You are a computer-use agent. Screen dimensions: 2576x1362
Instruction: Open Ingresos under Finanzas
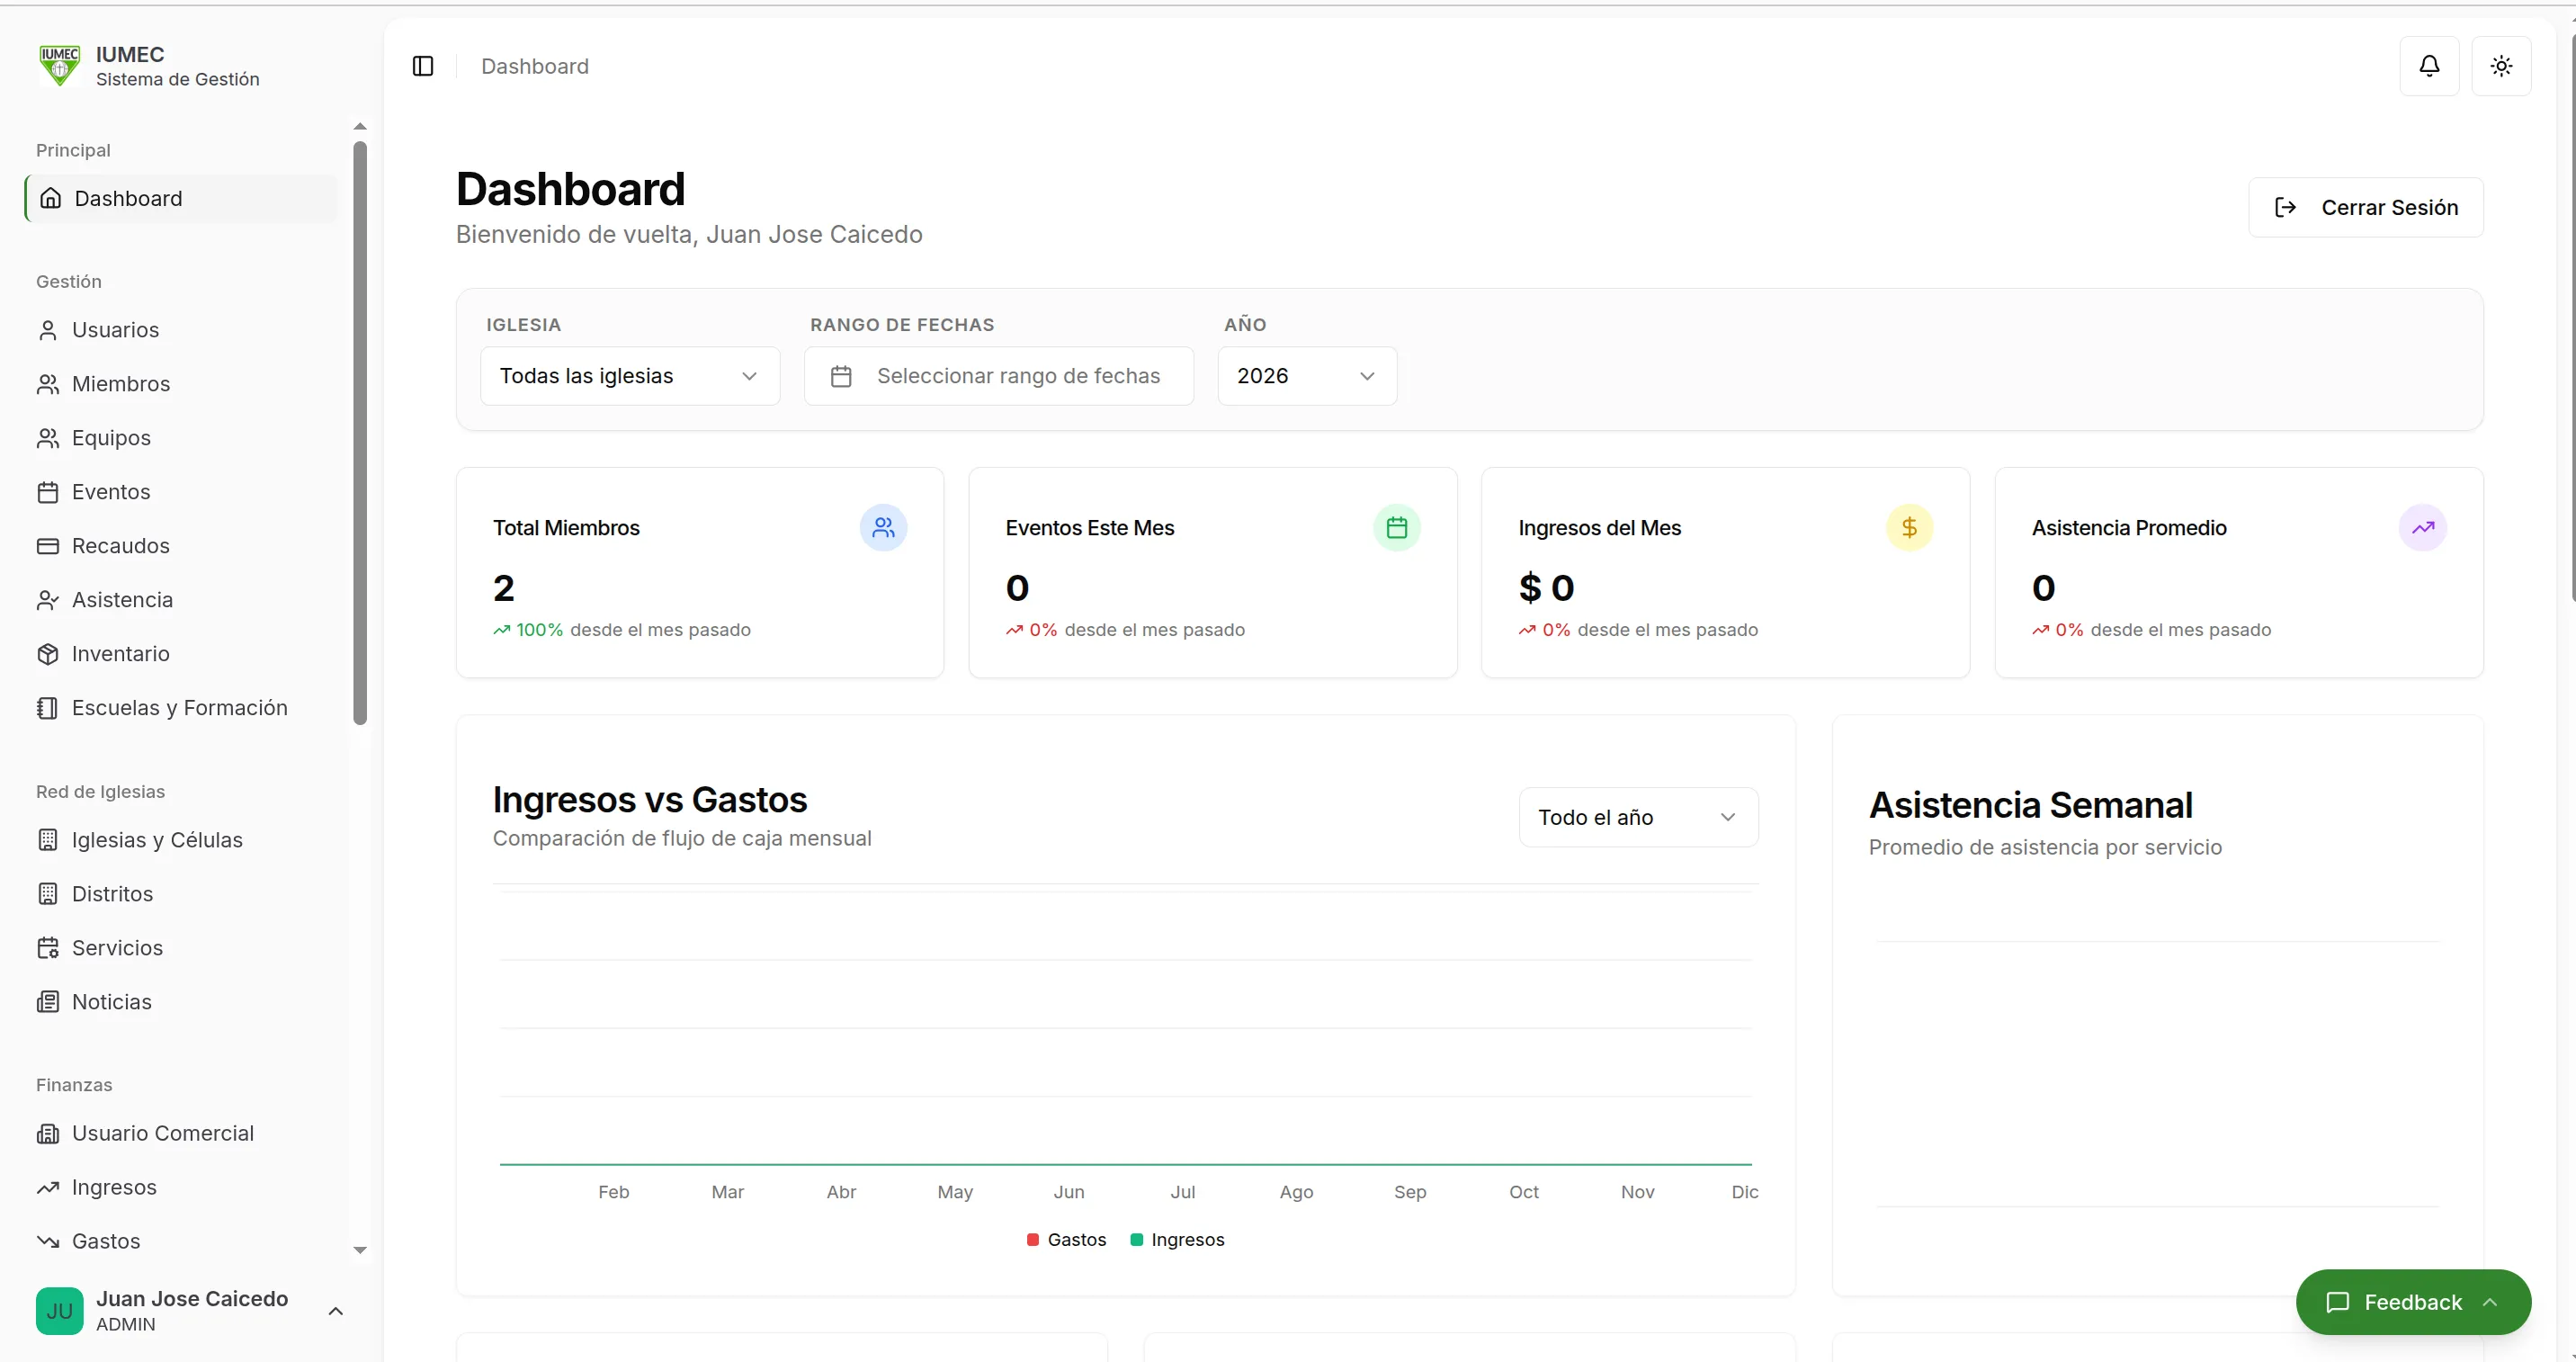[181, 1187]
